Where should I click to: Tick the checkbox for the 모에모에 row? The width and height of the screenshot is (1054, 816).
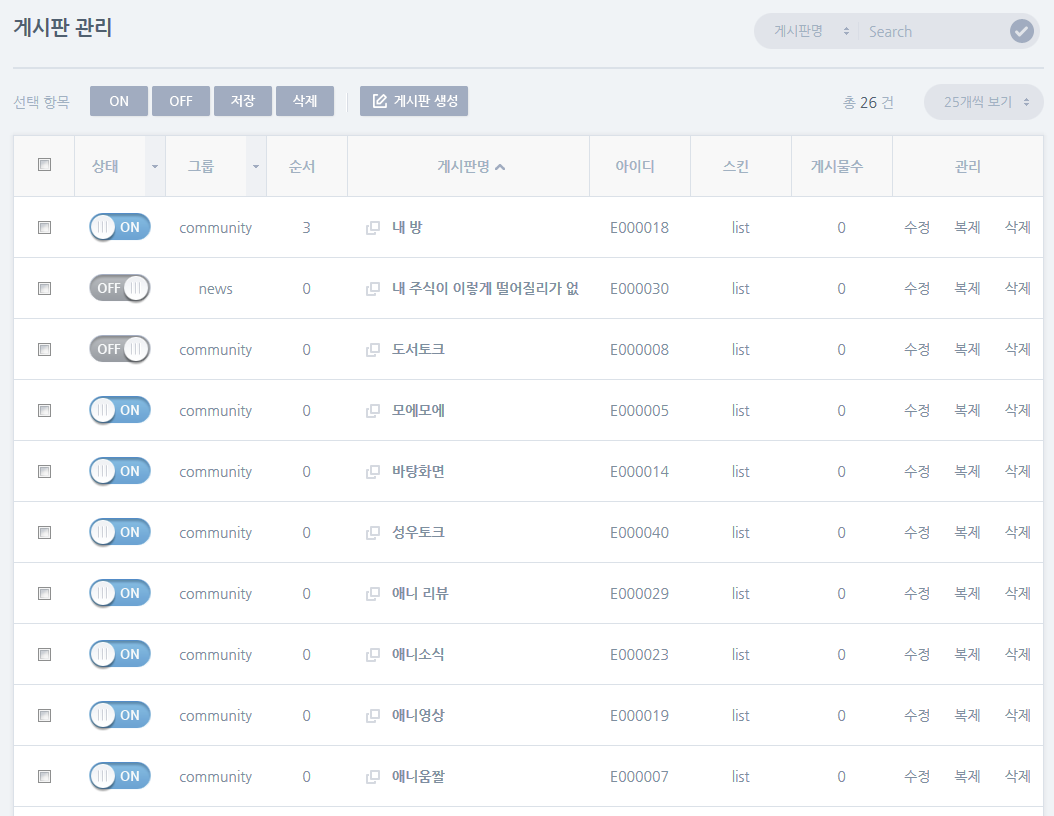pos(44,410)
